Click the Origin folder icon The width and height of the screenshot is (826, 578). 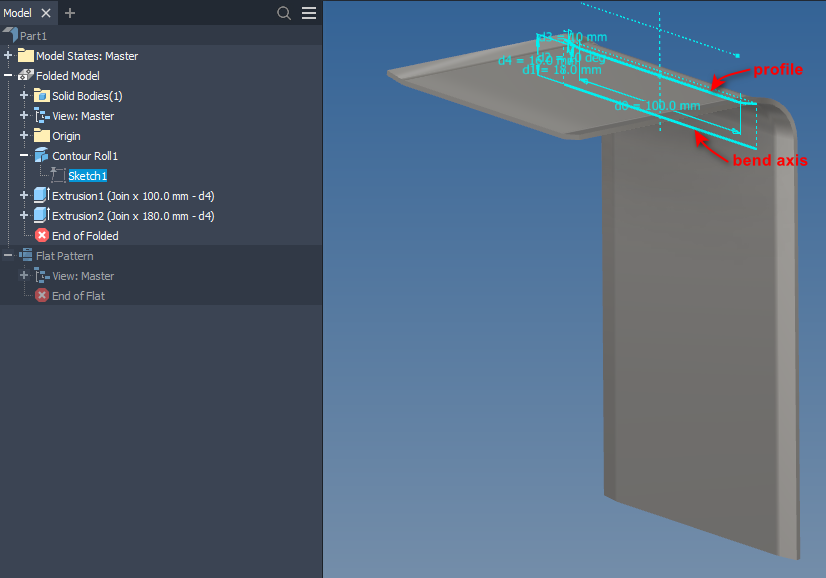40,135
